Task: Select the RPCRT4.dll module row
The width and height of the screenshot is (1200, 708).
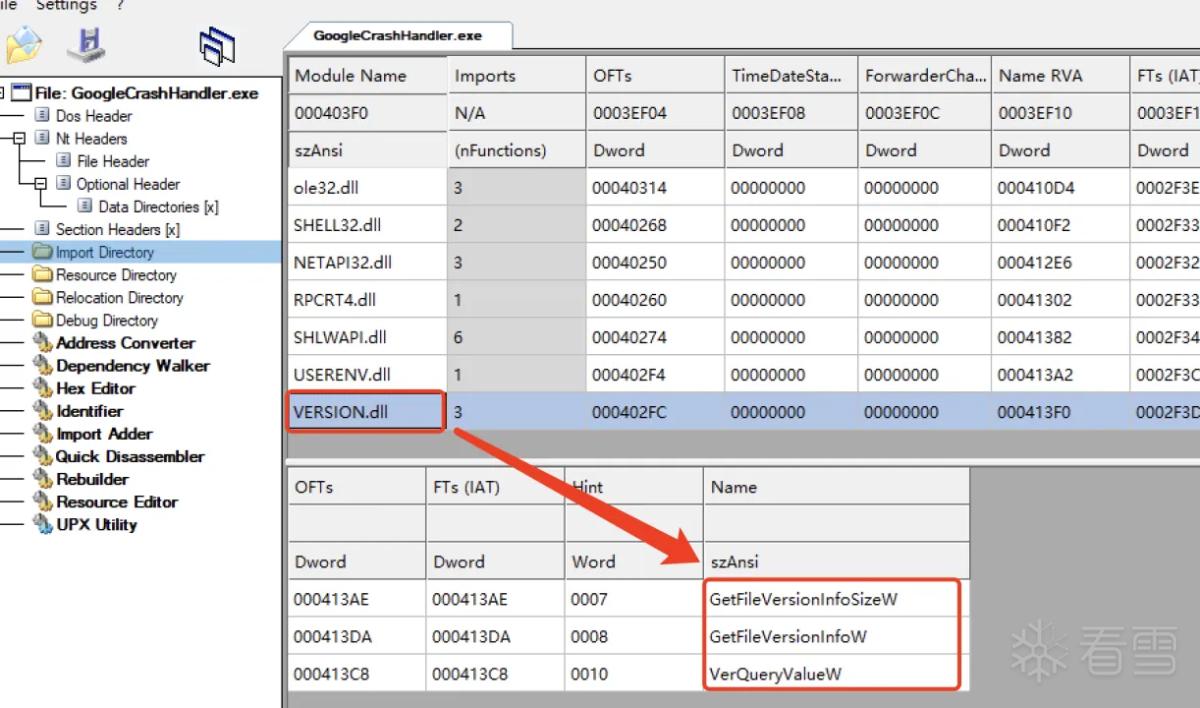Action: point(744,300)
